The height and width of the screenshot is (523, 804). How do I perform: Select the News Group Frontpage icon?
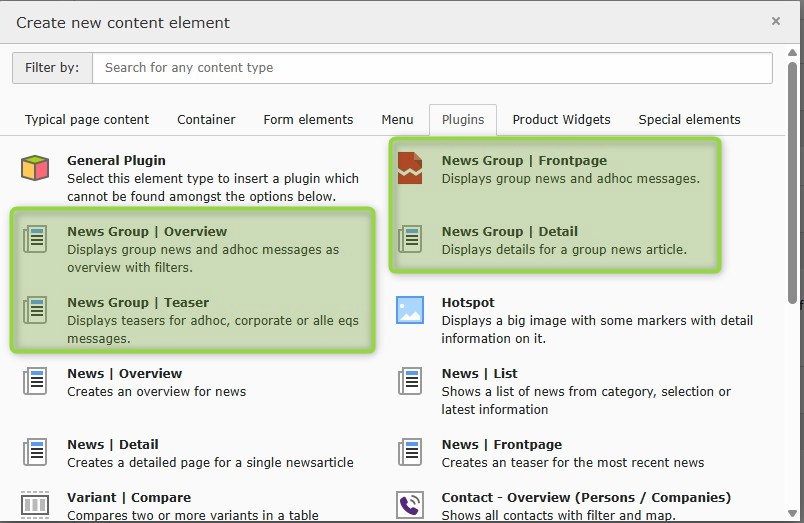point(410,168)
